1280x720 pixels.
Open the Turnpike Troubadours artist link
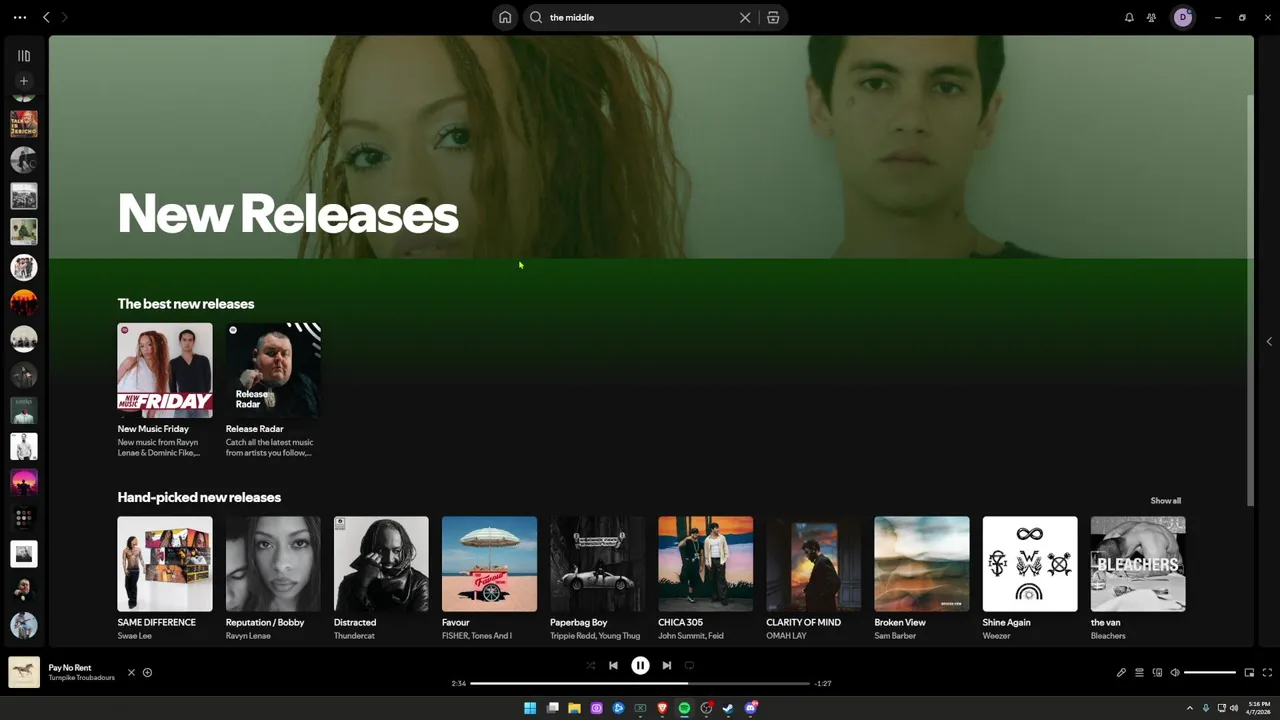(81, 678)
